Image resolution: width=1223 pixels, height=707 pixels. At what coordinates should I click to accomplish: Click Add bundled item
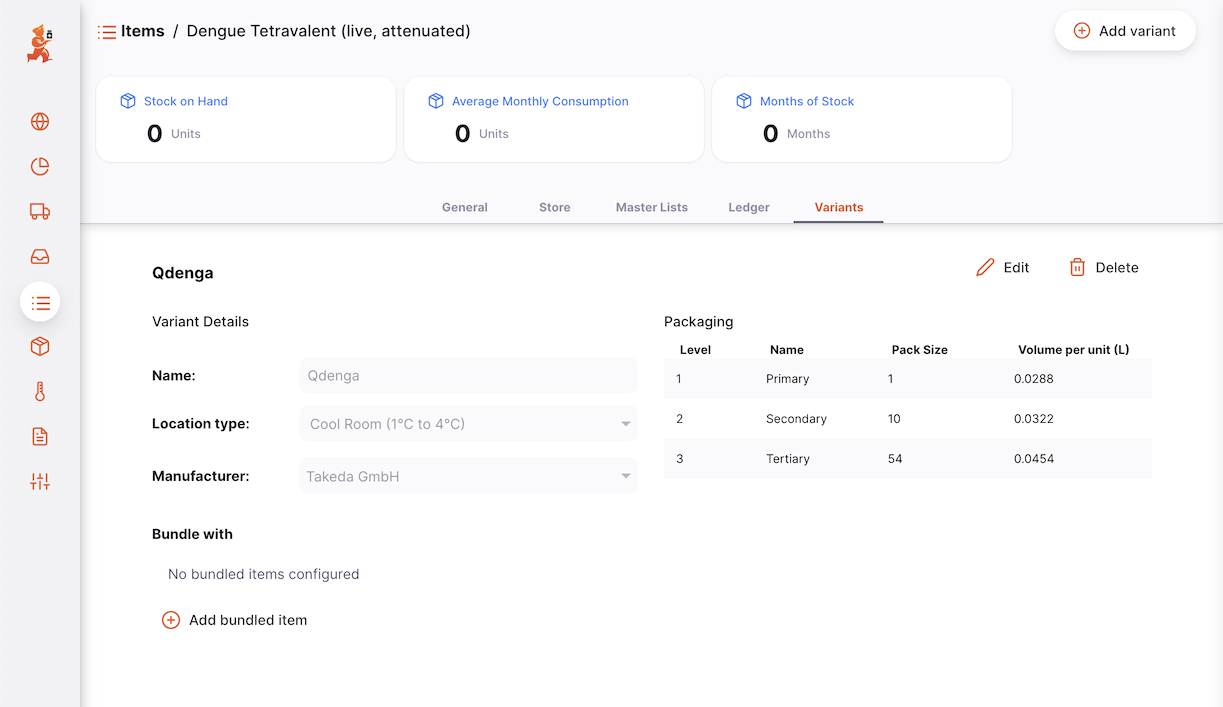235,620
